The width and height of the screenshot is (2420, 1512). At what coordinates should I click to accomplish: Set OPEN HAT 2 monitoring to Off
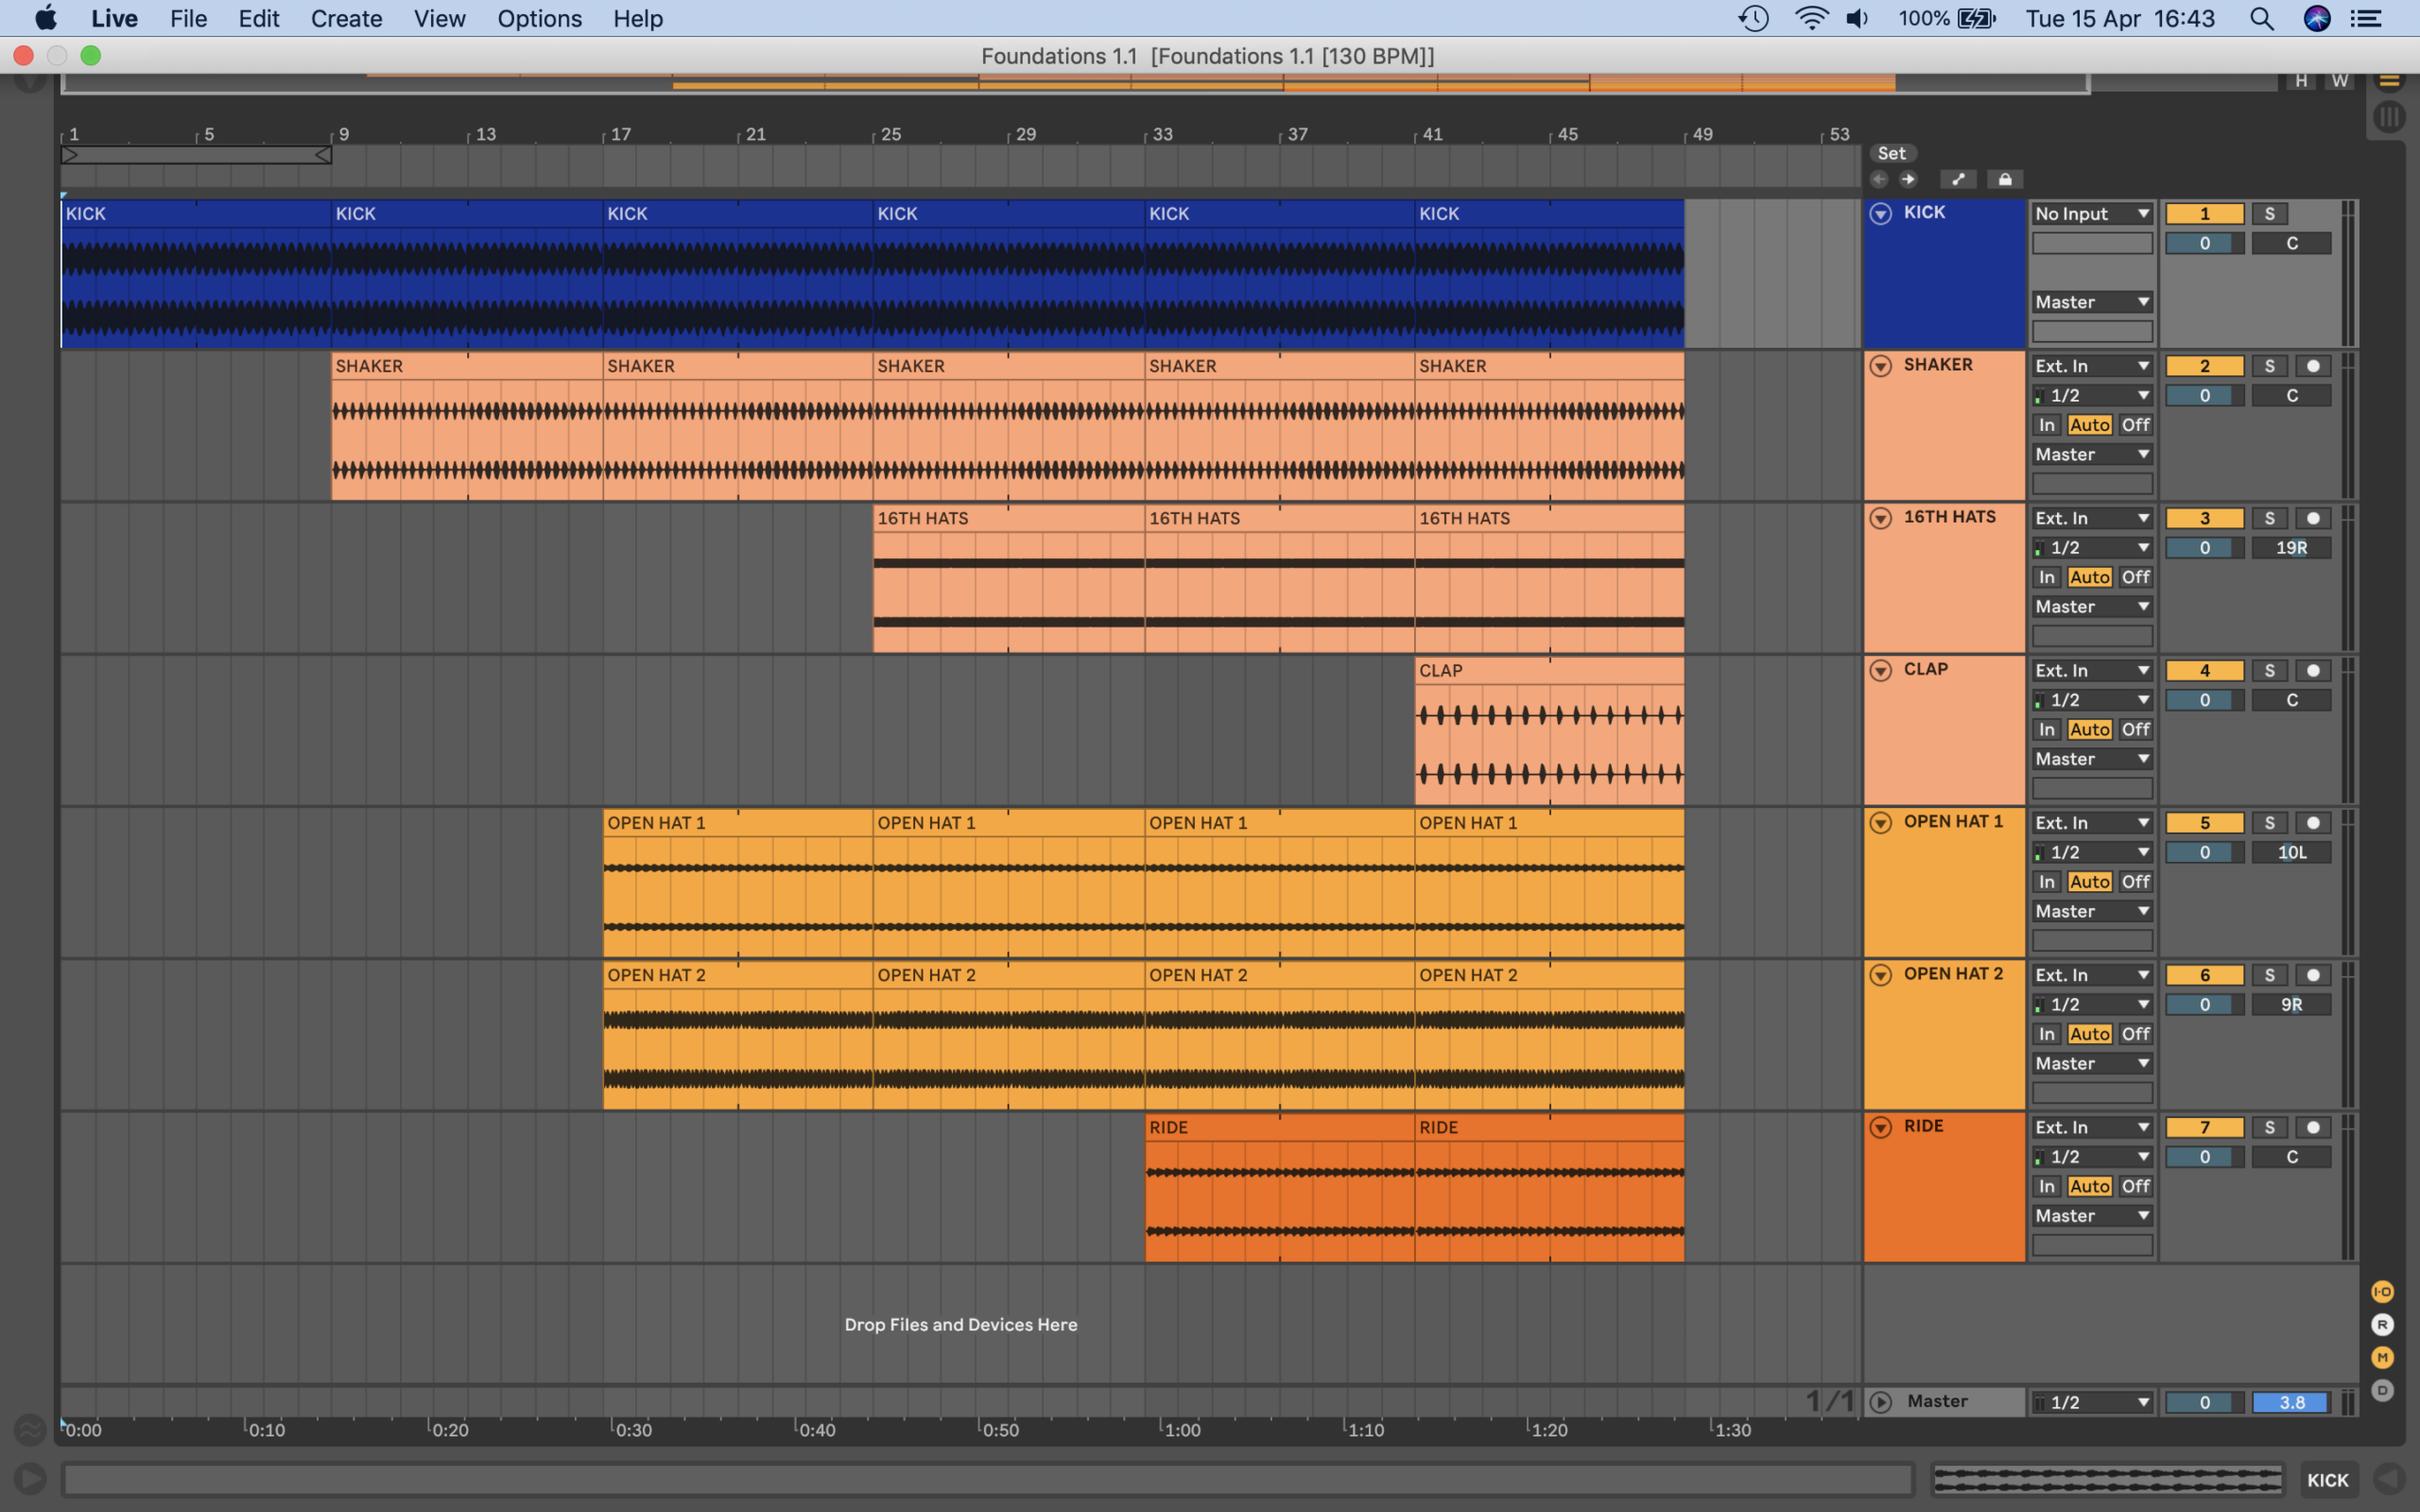coord(2135,1034)
